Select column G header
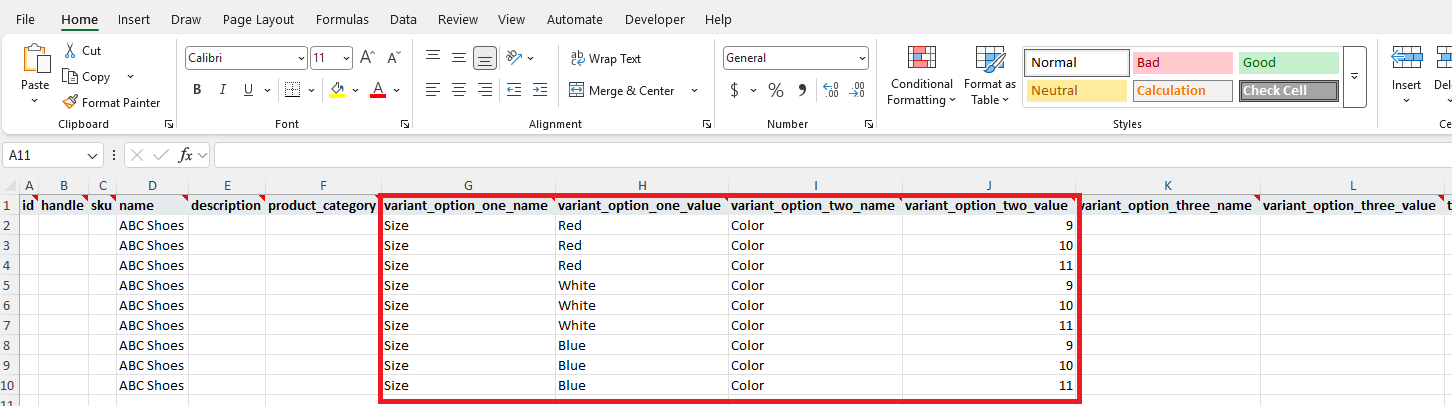Screen dimensions: 1452x406 (468, 185)
